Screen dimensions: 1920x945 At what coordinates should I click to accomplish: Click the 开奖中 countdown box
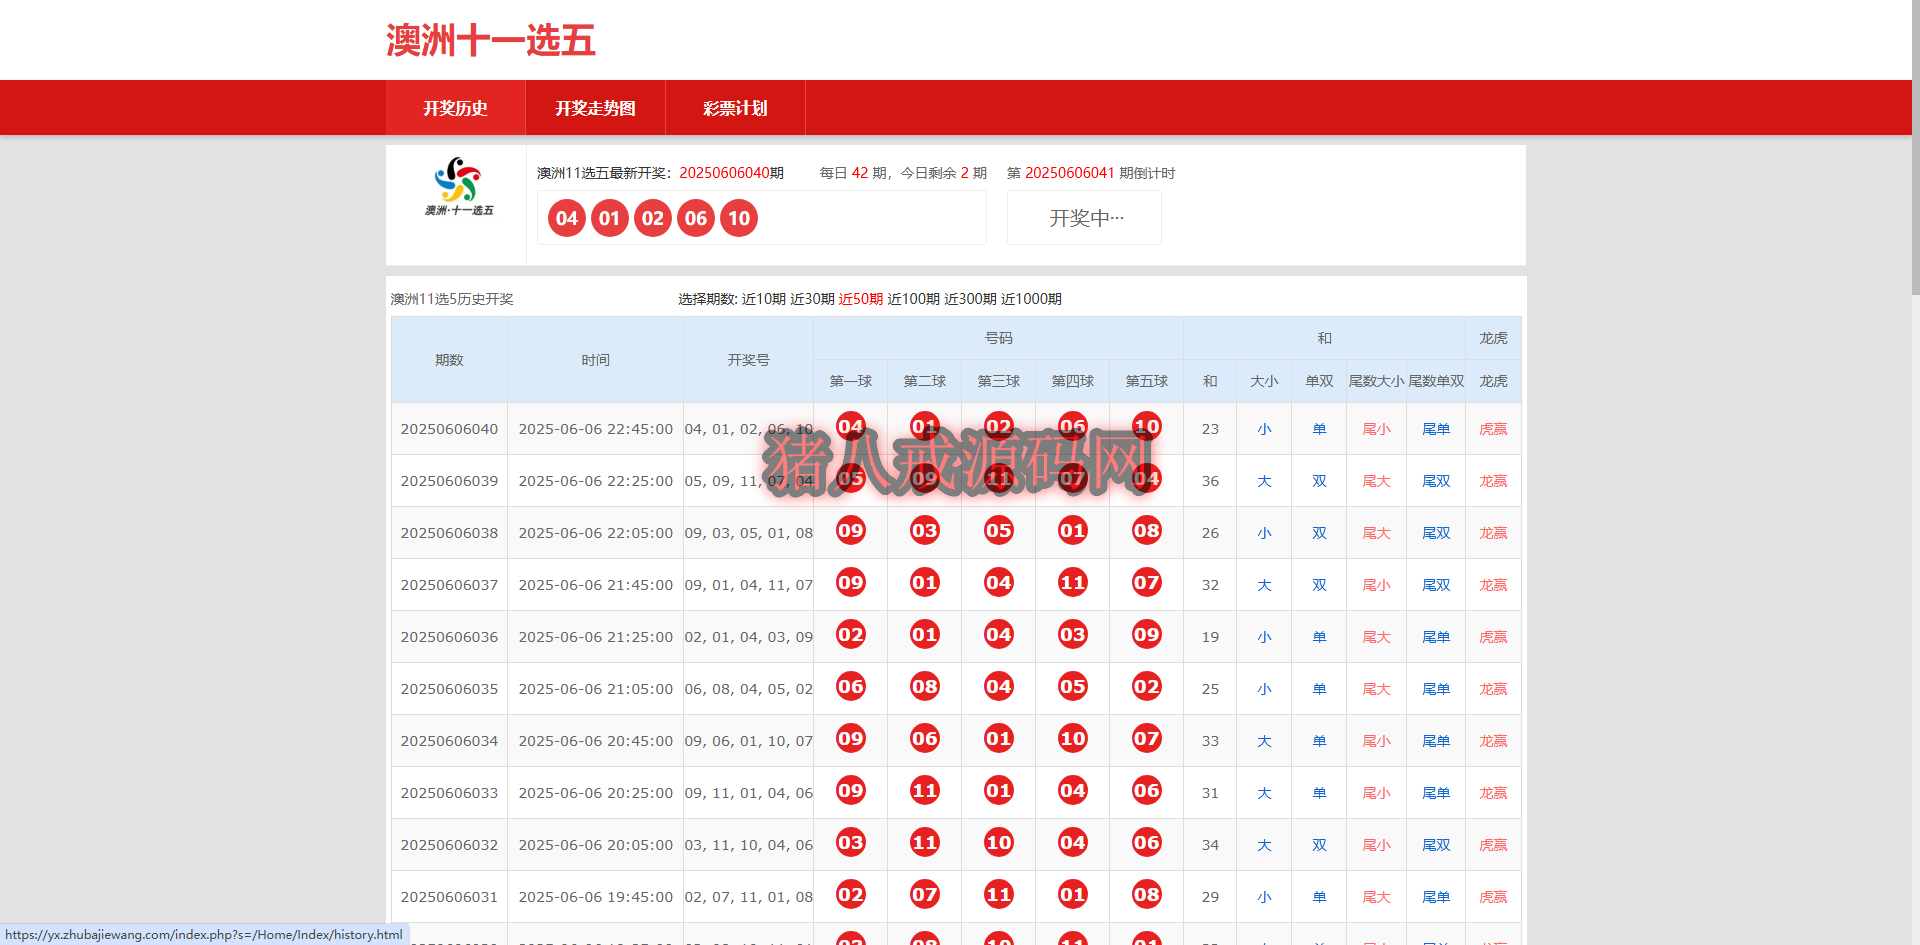pyautogui.click(x=1084, y=218)
